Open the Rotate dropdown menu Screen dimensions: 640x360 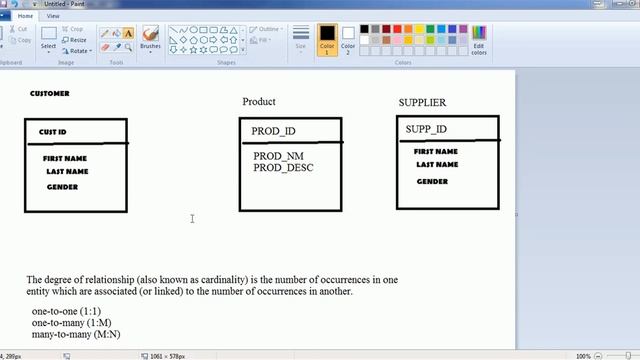77,51
